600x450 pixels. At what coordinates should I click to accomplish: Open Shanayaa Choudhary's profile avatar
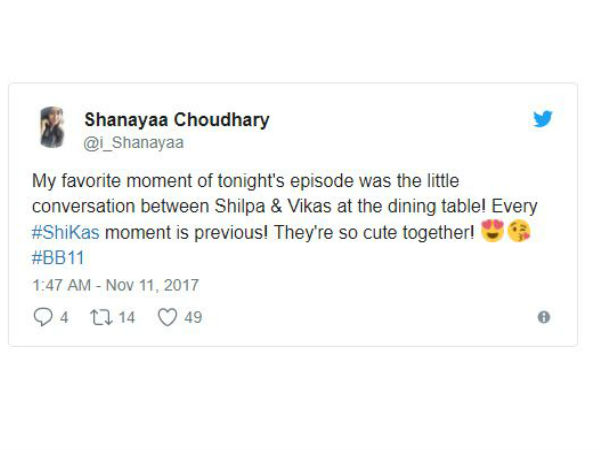(52, 127)
